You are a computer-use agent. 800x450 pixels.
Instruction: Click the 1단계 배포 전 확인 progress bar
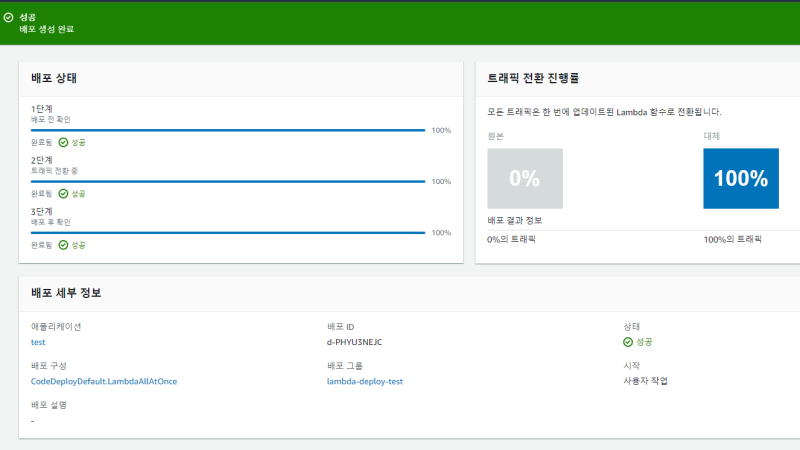pyautogui.click(x=228, y=130)
